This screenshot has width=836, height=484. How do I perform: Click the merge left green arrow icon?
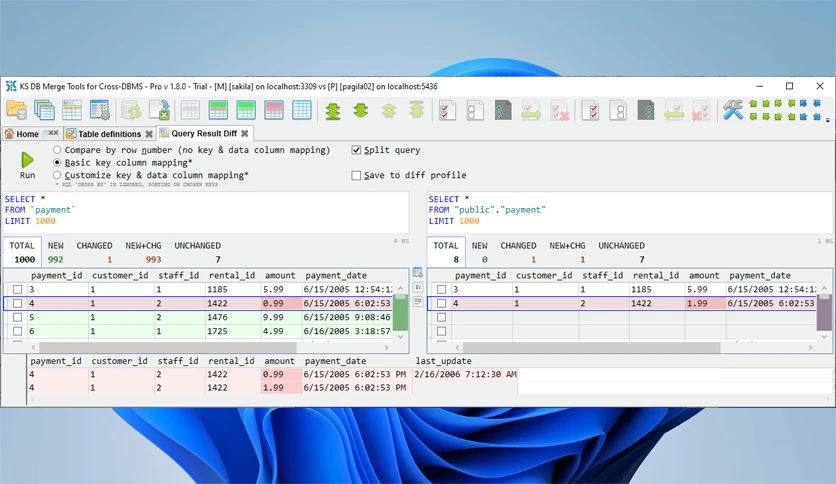click(x=674, y=111)
